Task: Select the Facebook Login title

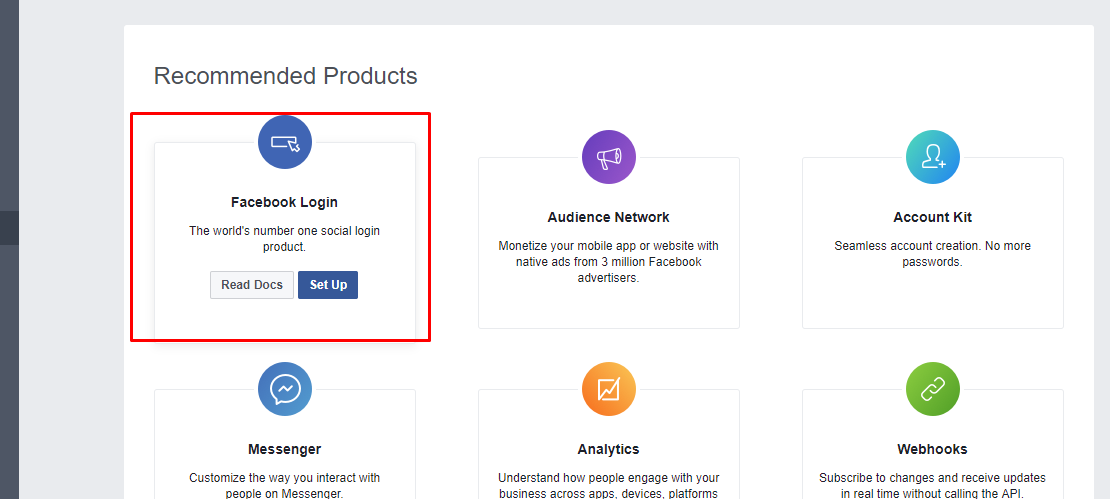Action: pos(285,202)
